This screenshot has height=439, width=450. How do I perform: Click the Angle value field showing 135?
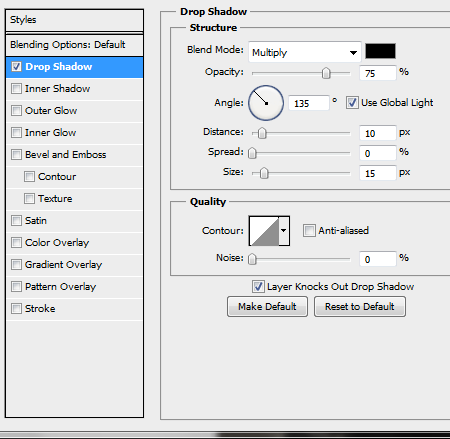point(309,103)
